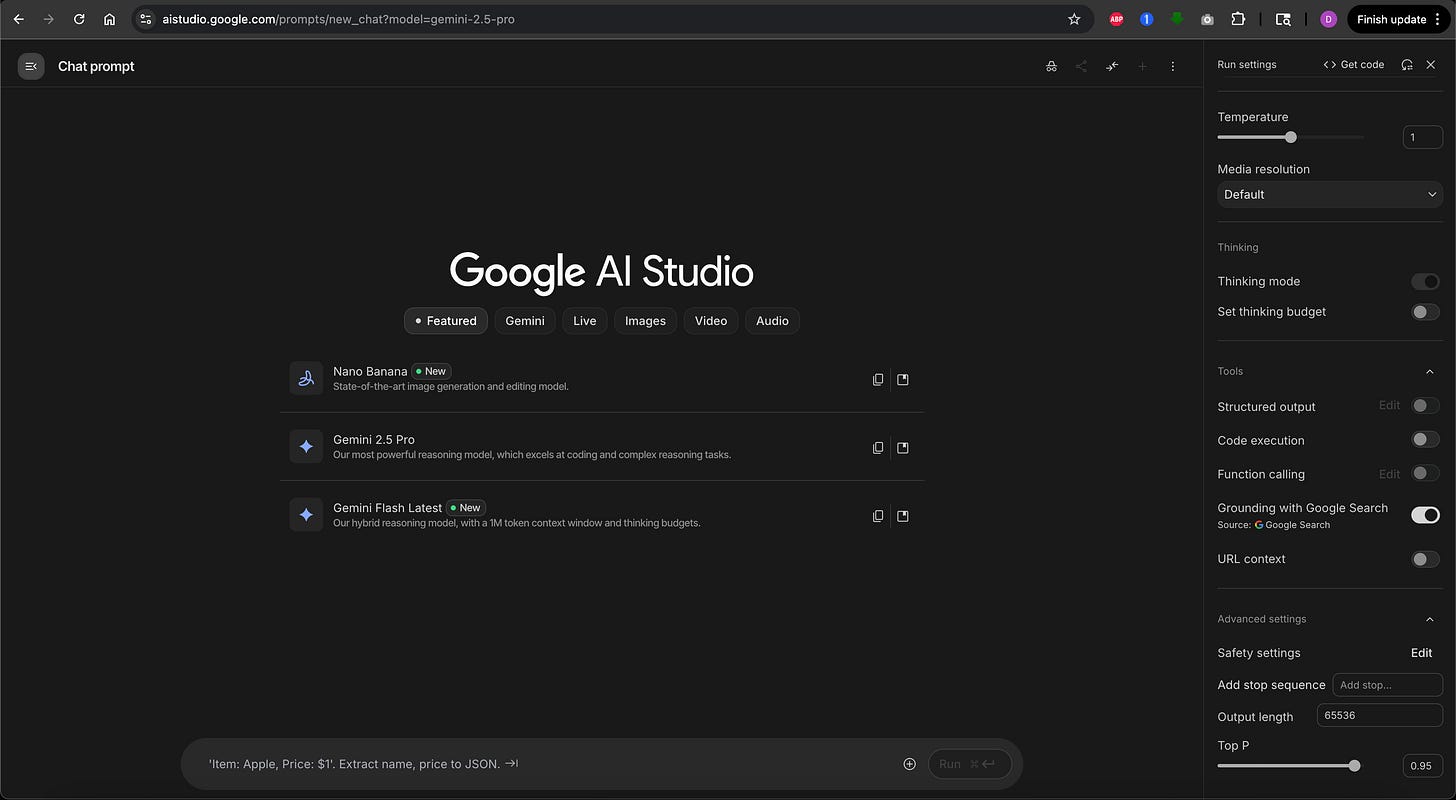Select the Featured tab

click(x=446, y=321)
